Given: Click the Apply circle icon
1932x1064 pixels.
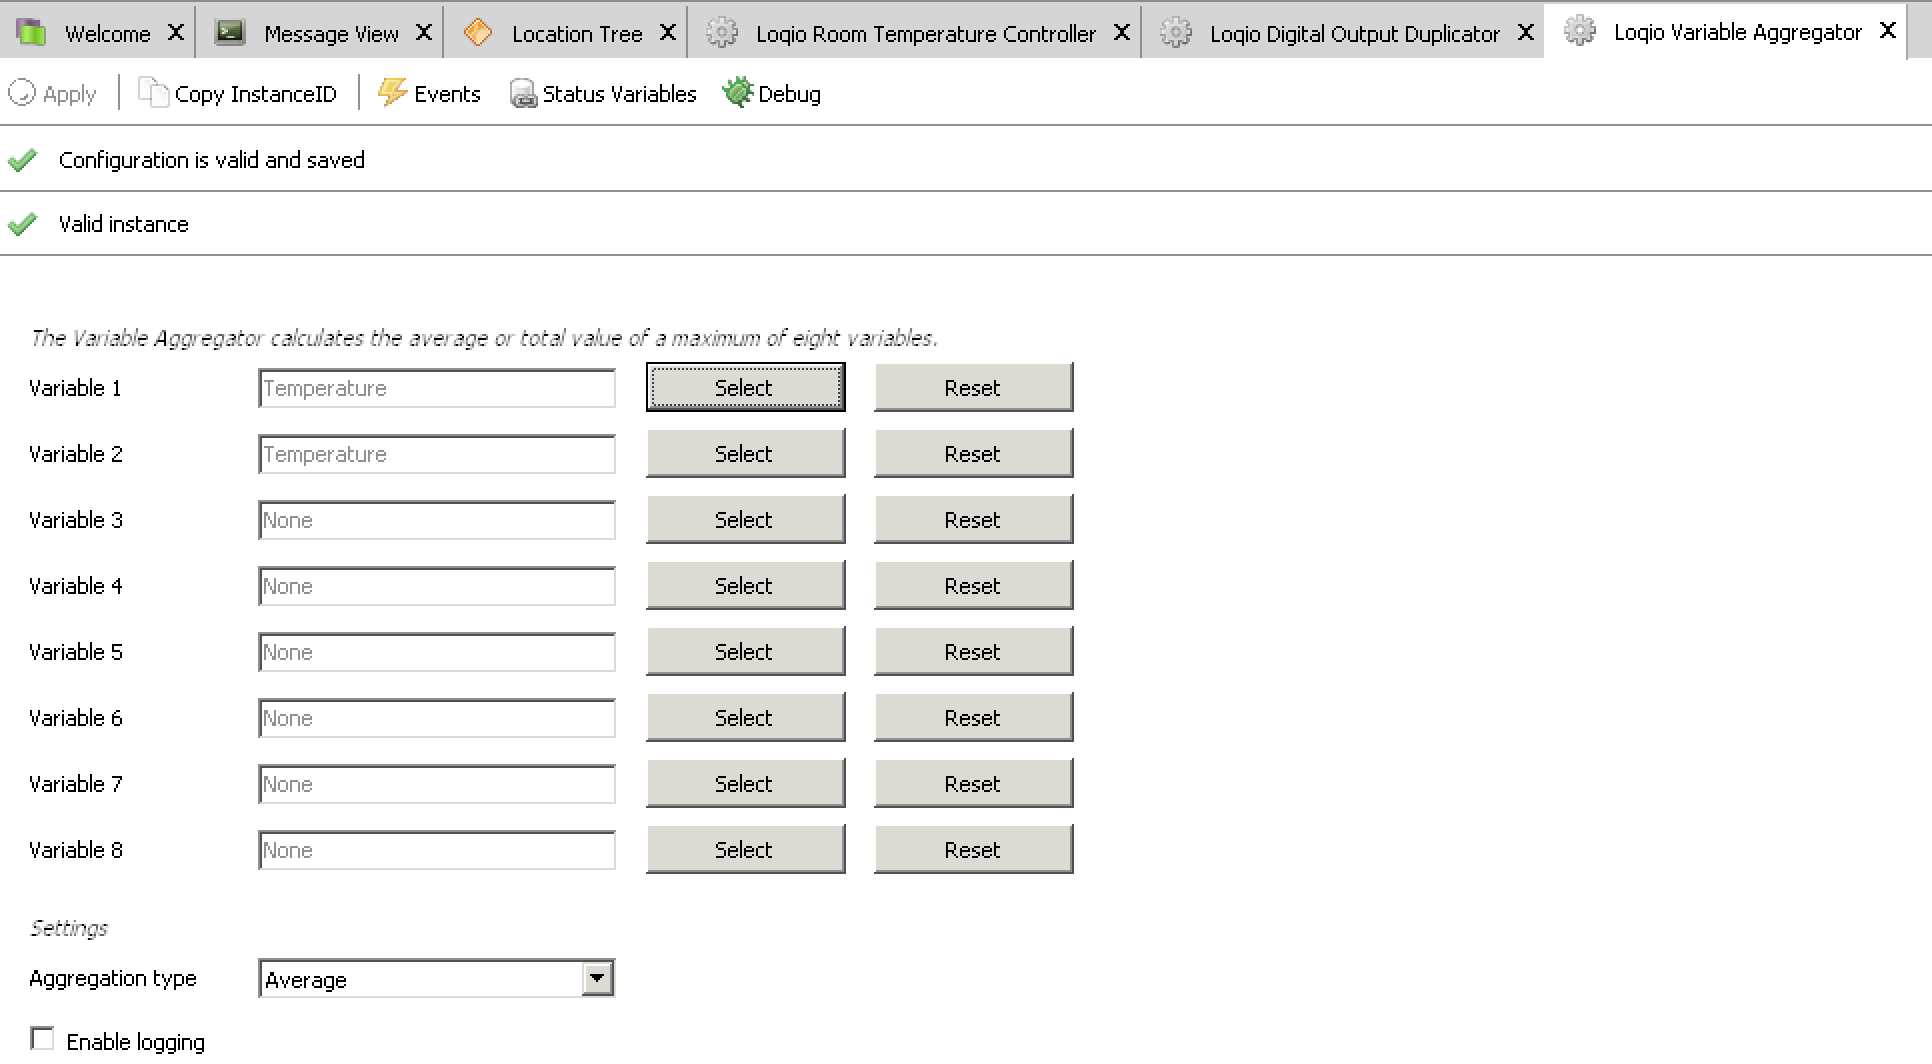Looking at the screenshot, I should click(x=22, y=93).
